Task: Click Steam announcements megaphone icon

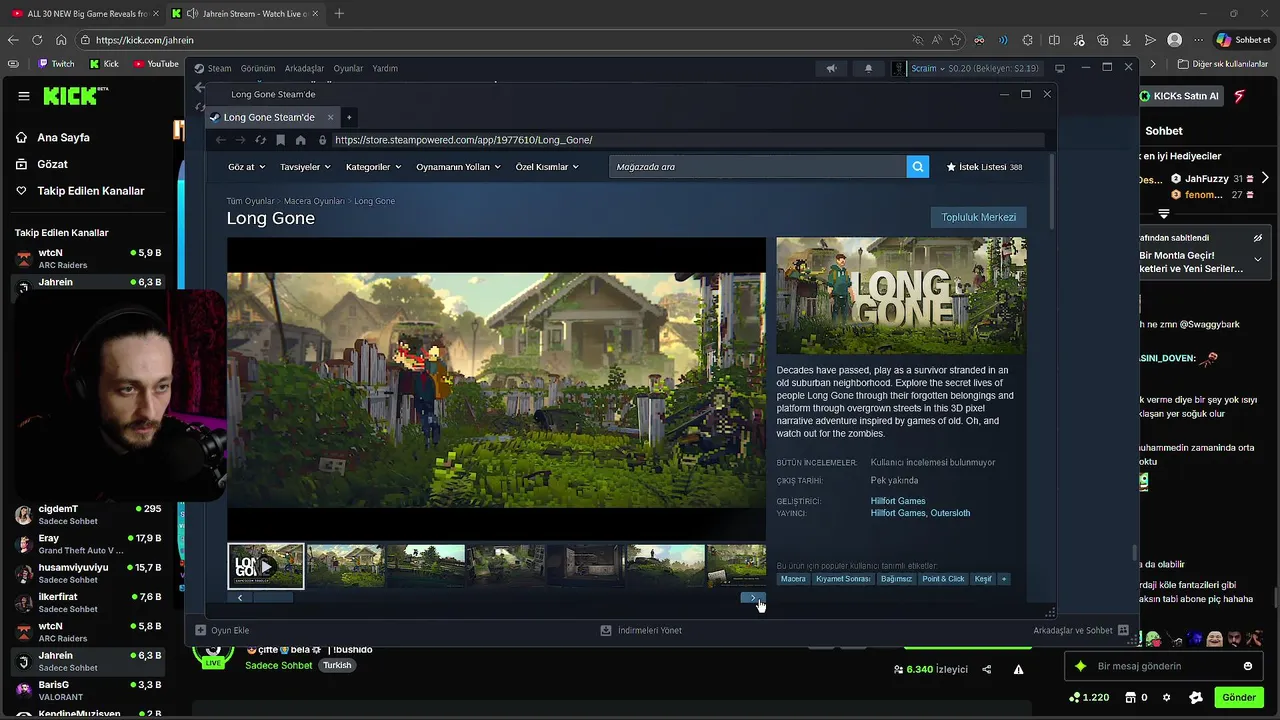Action: pyautogui.click(x=831, y=68)
